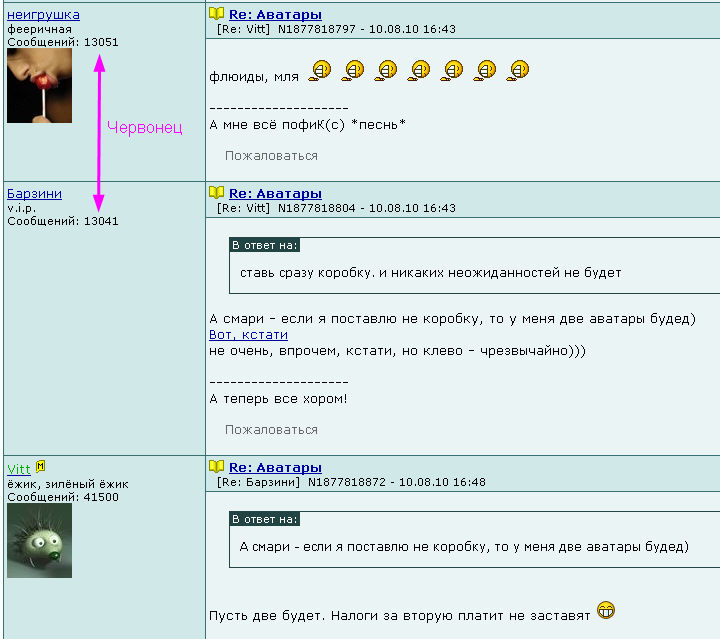Open "Re: Аватары" title in Vitt's post
This screenshot has width=720, height=639.
pos(275,467)
